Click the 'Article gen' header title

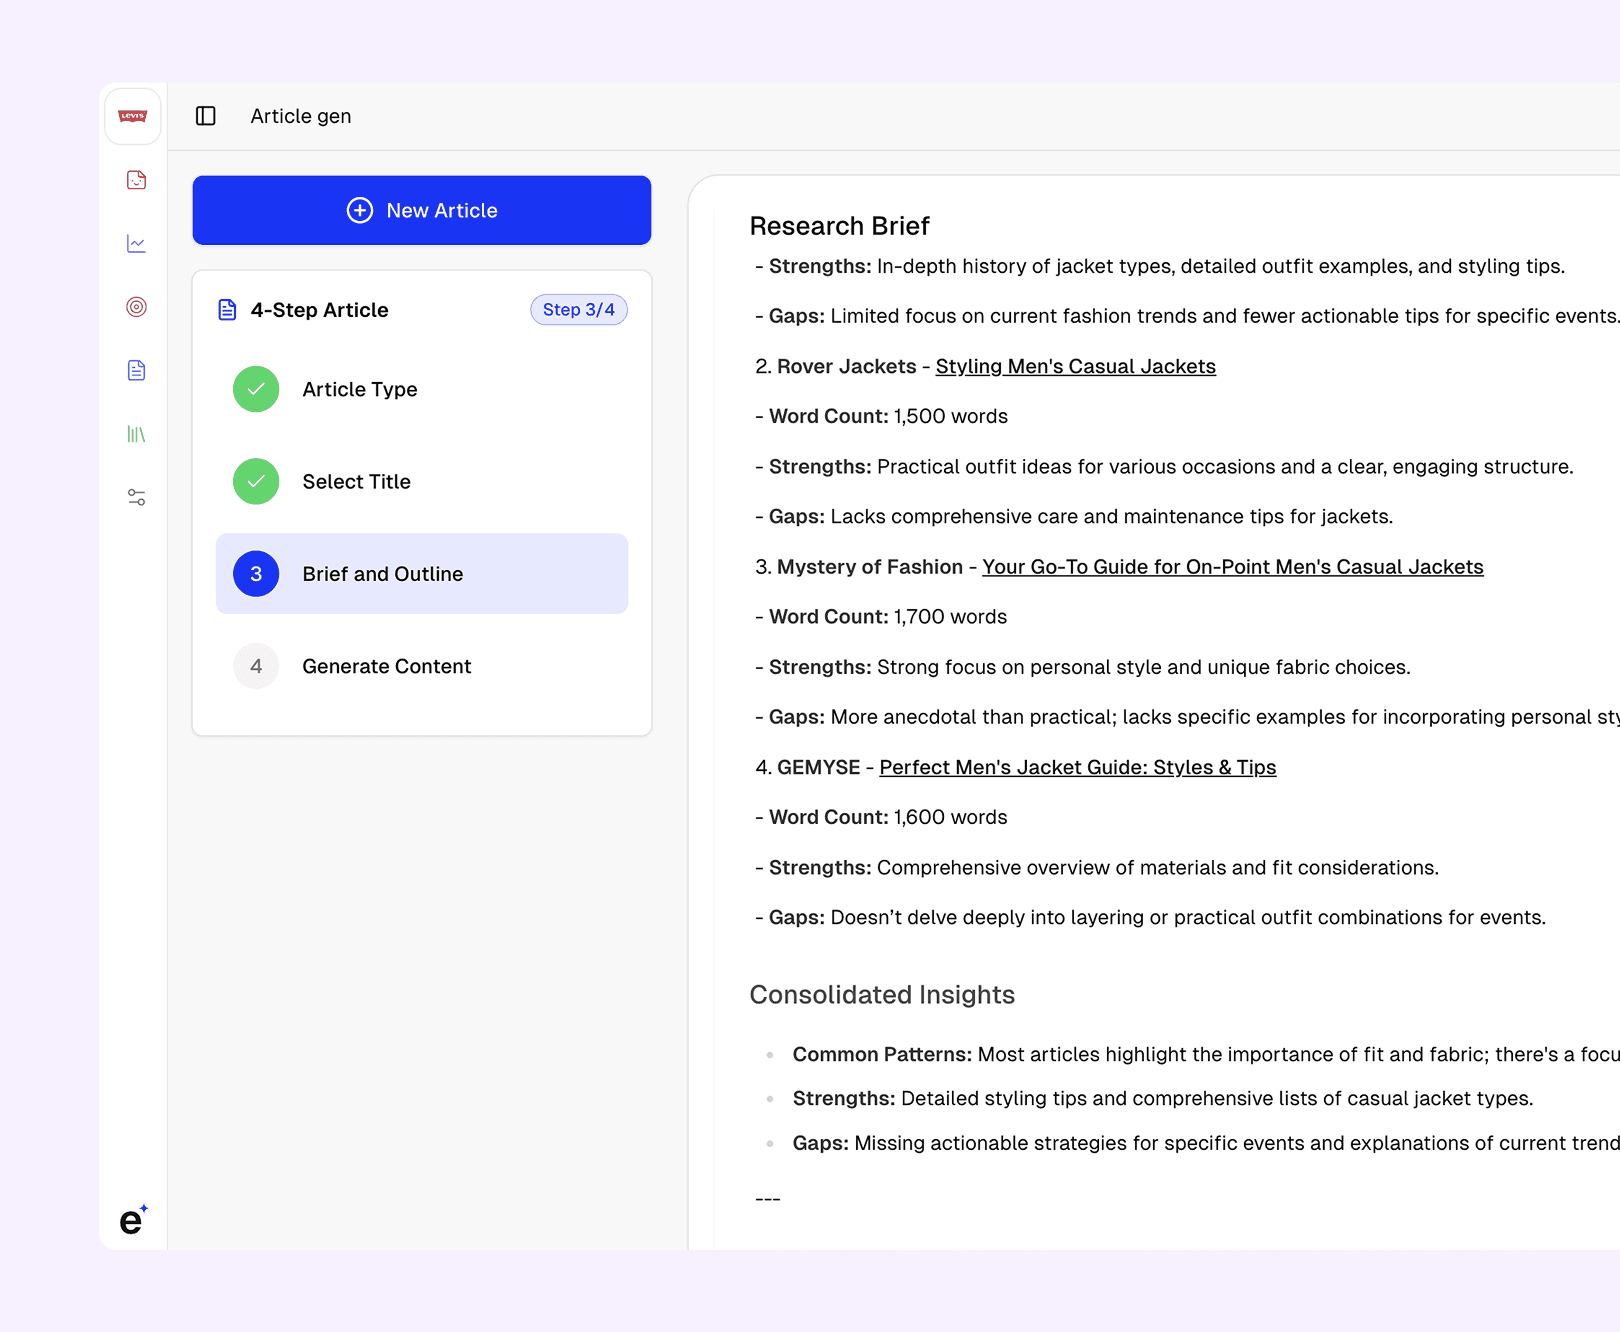(301, 116)
